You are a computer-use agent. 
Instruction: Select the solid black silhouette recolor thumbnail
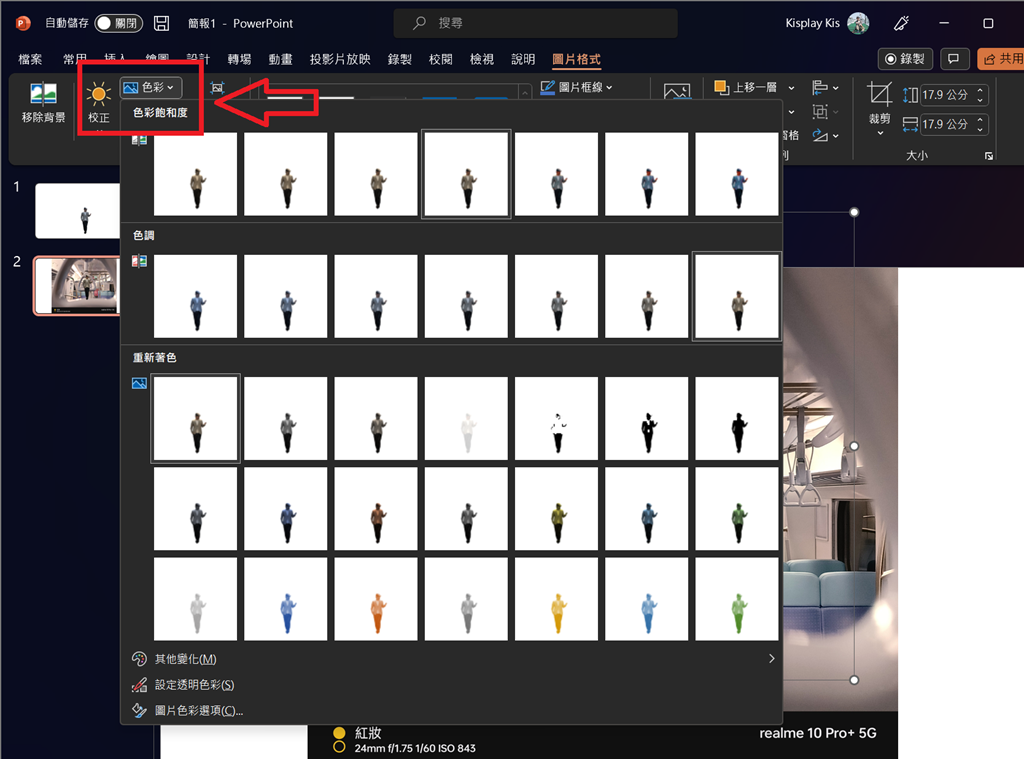click(737, 418)
